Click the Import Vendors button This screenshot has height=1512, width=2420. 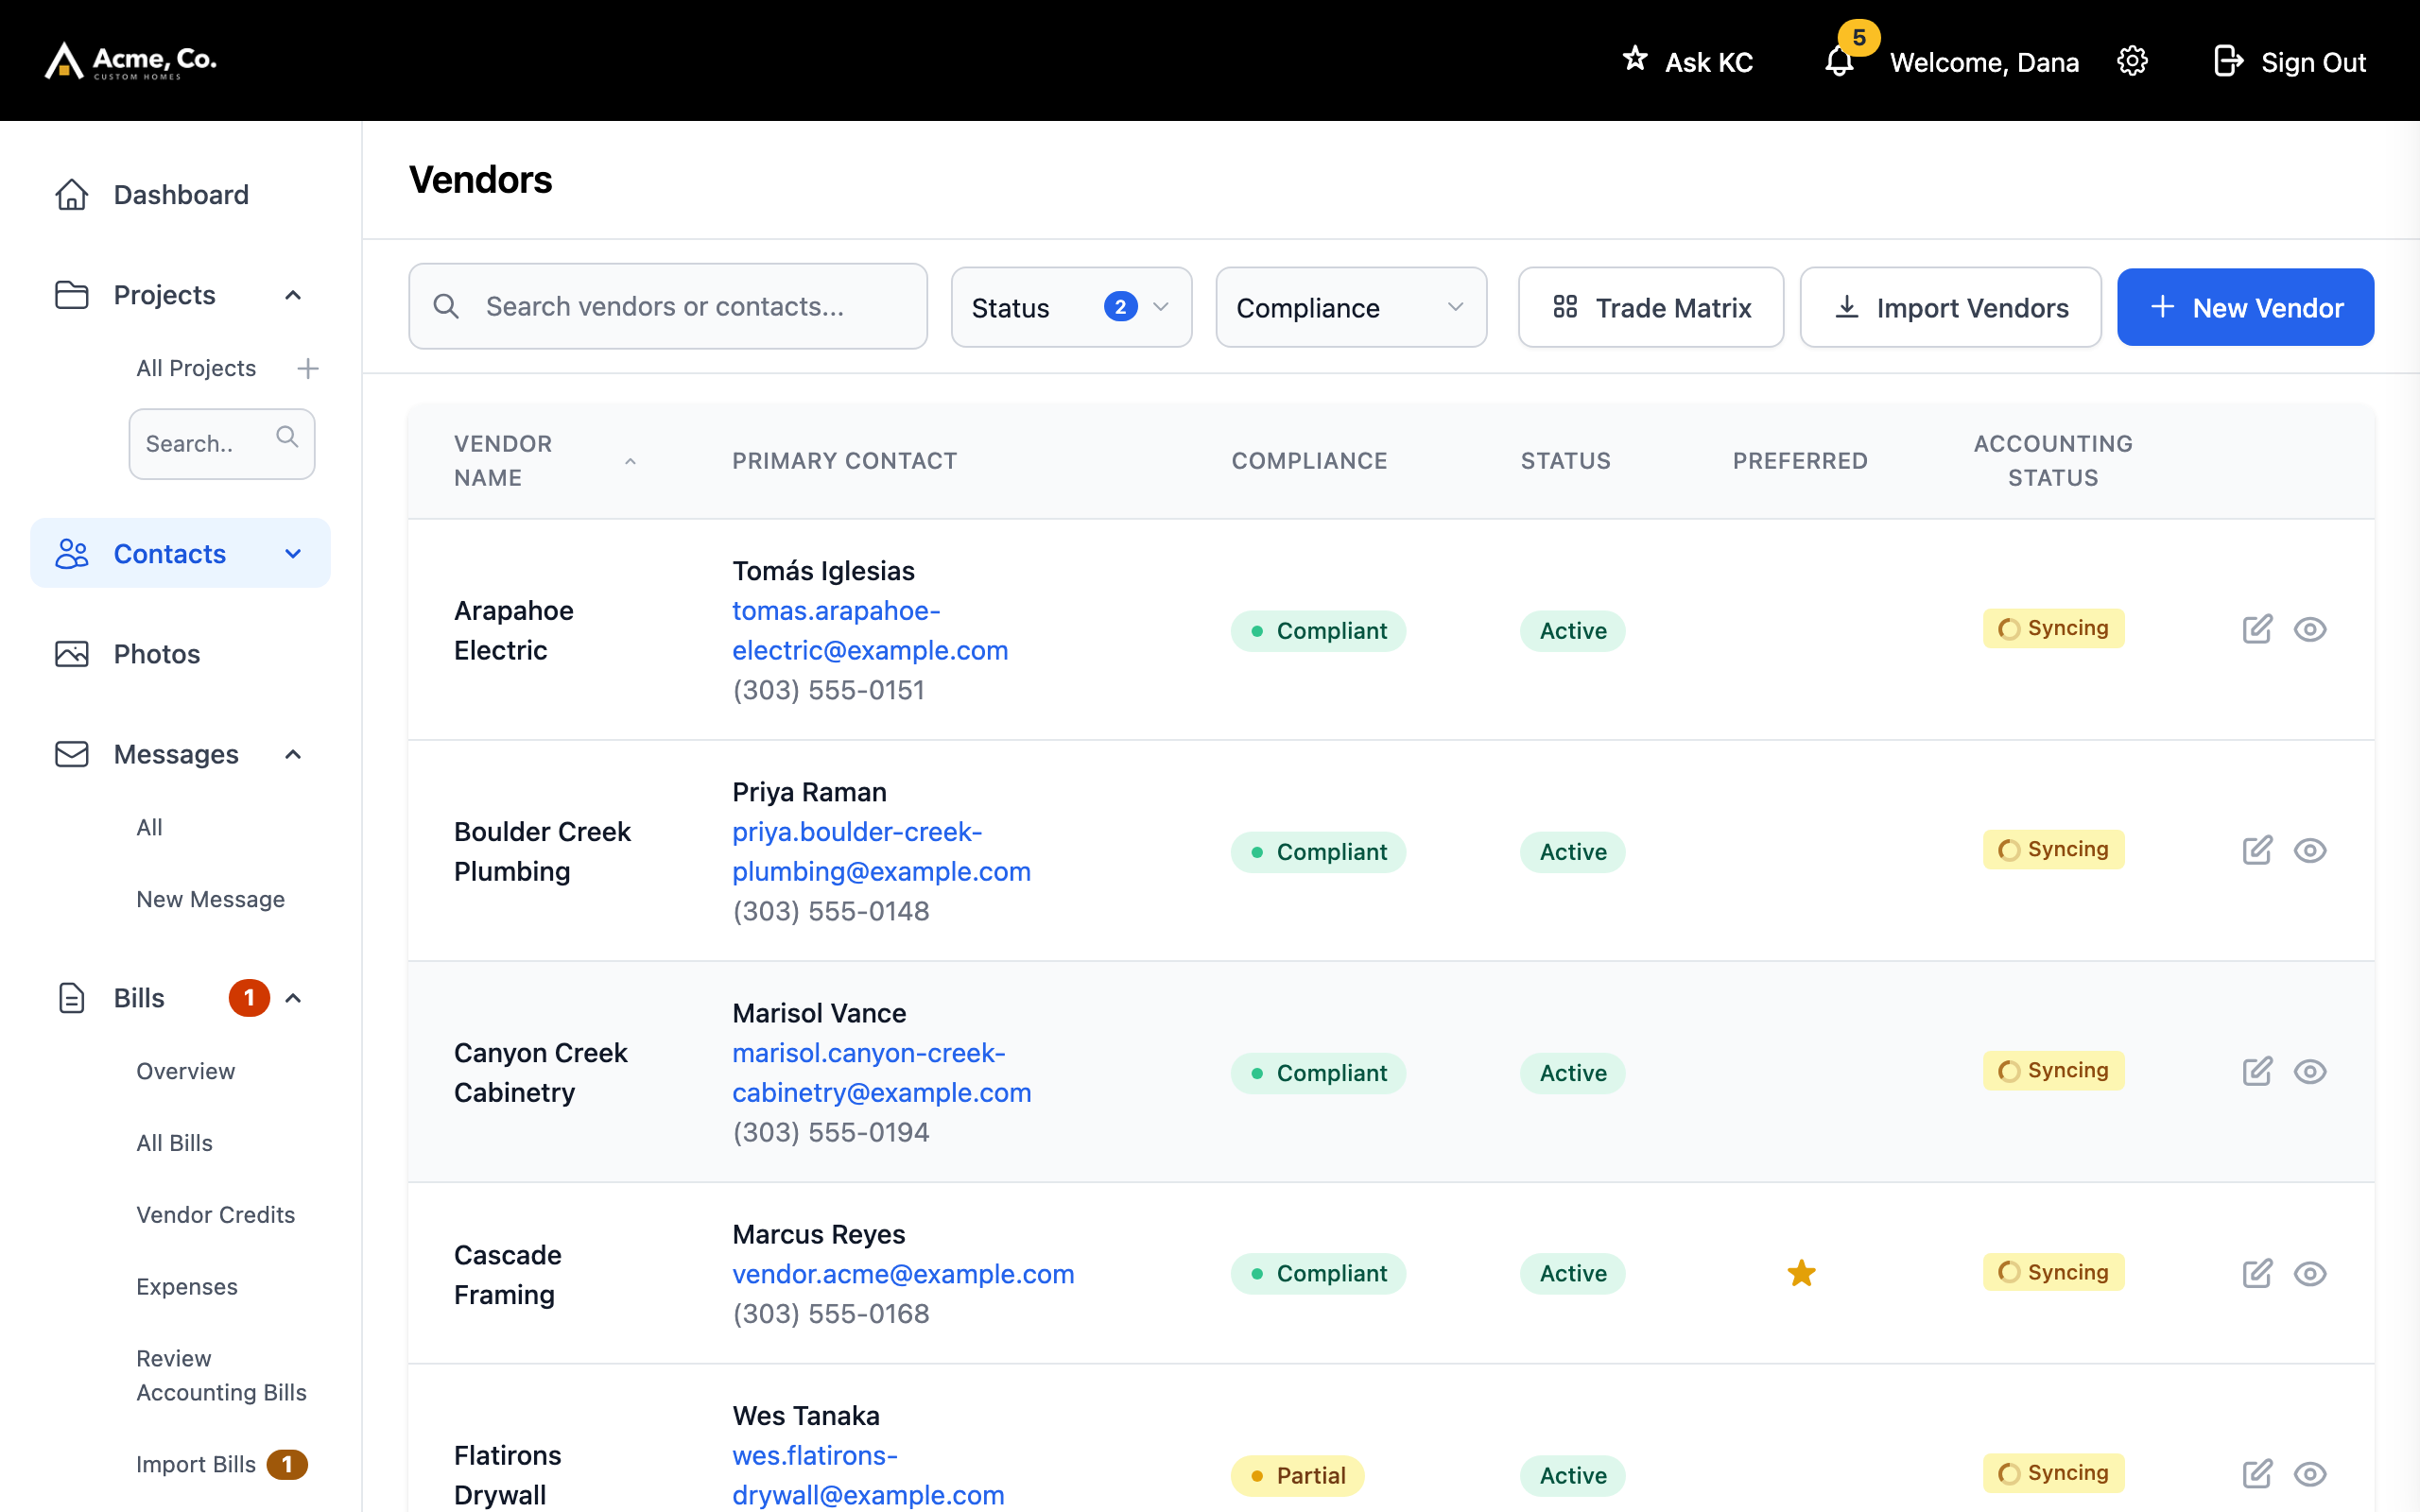click(x=1950, y=307)
